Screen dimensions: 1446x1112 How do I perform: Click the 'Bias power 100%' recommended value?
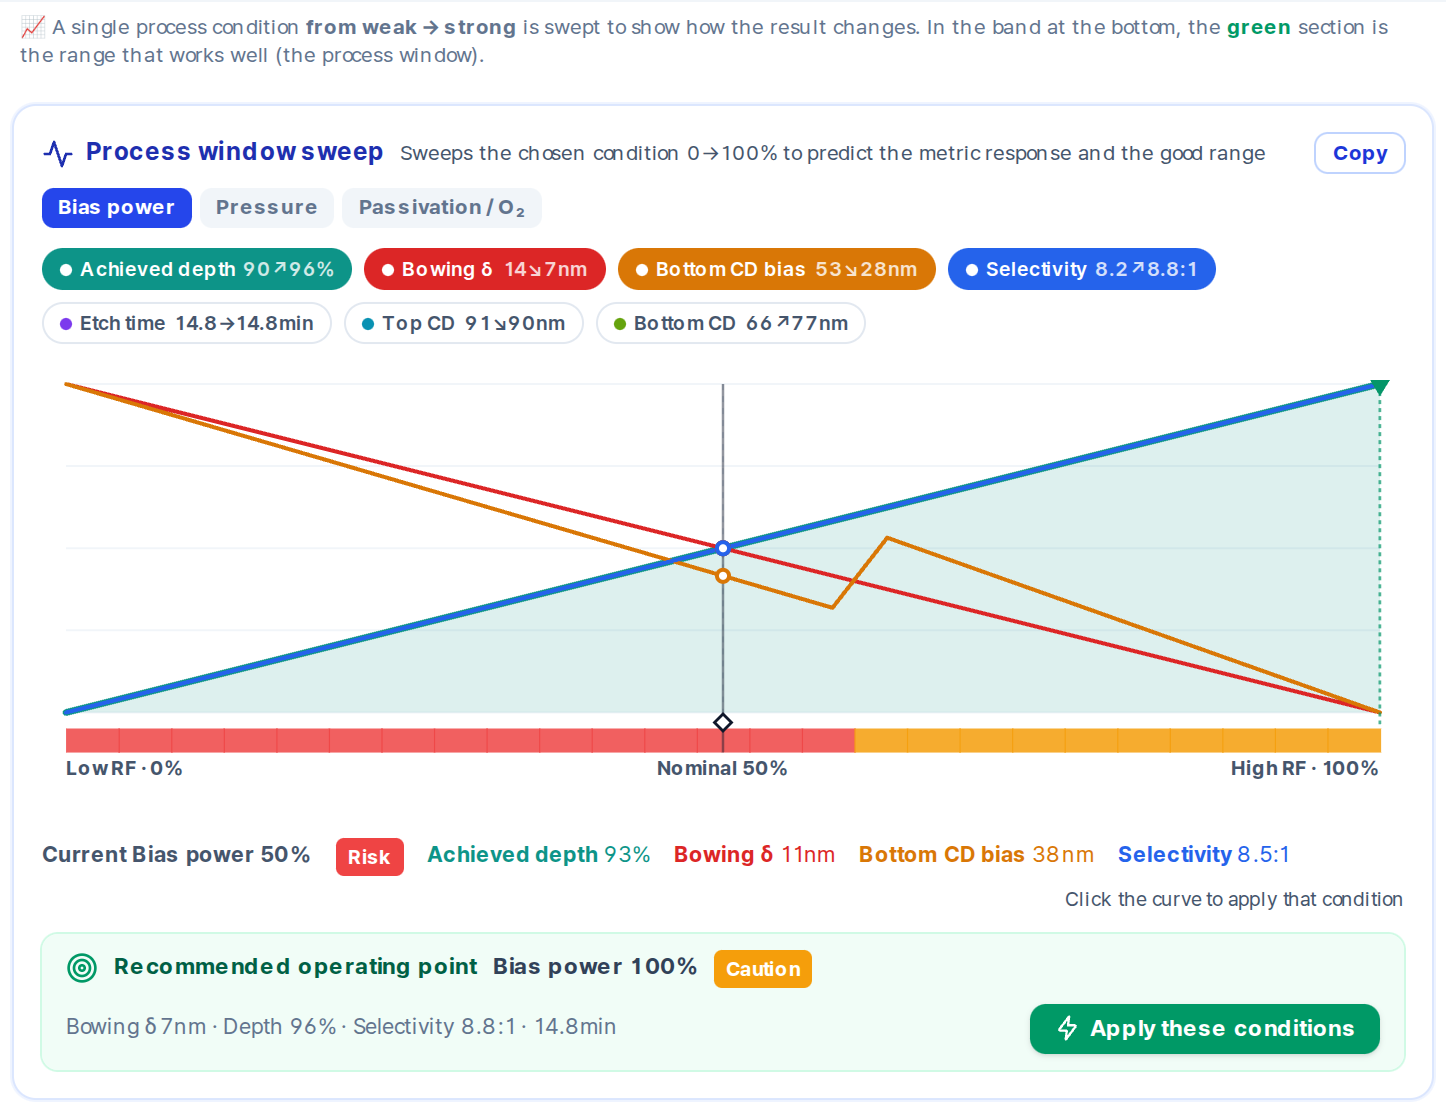click(x=595, y=967)
